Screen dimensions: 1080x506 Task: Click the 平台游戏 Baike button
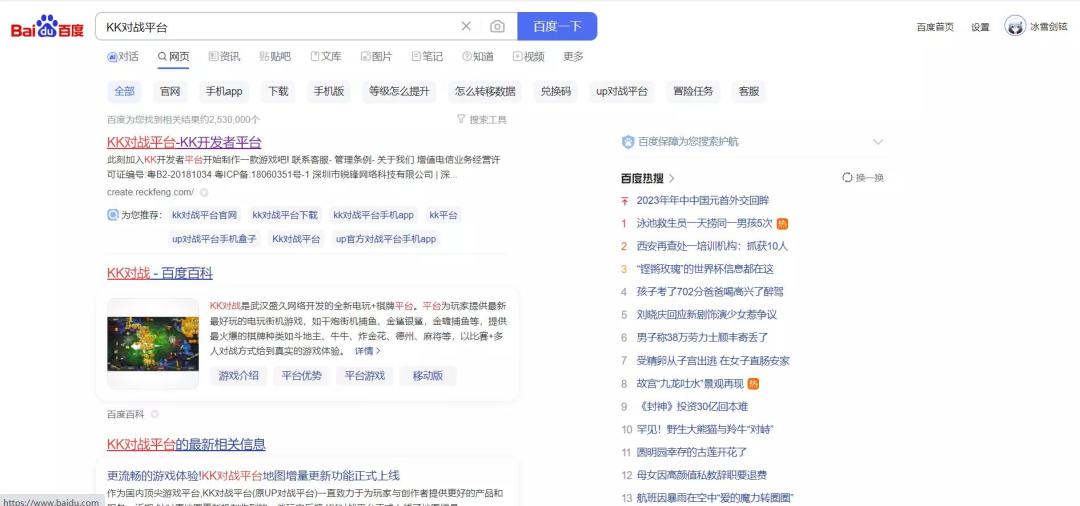coord(365,376)
